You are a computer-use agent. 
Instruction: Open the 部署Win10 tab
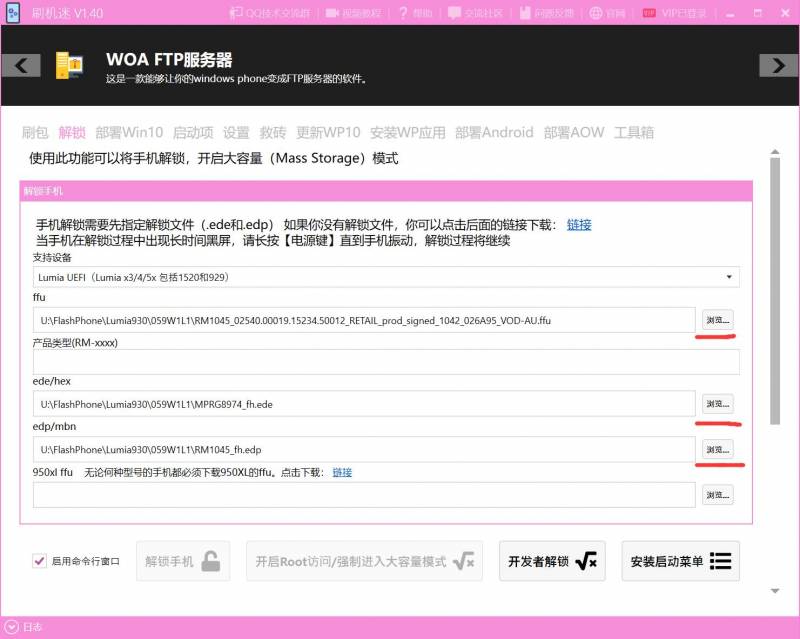click(129, 133)
